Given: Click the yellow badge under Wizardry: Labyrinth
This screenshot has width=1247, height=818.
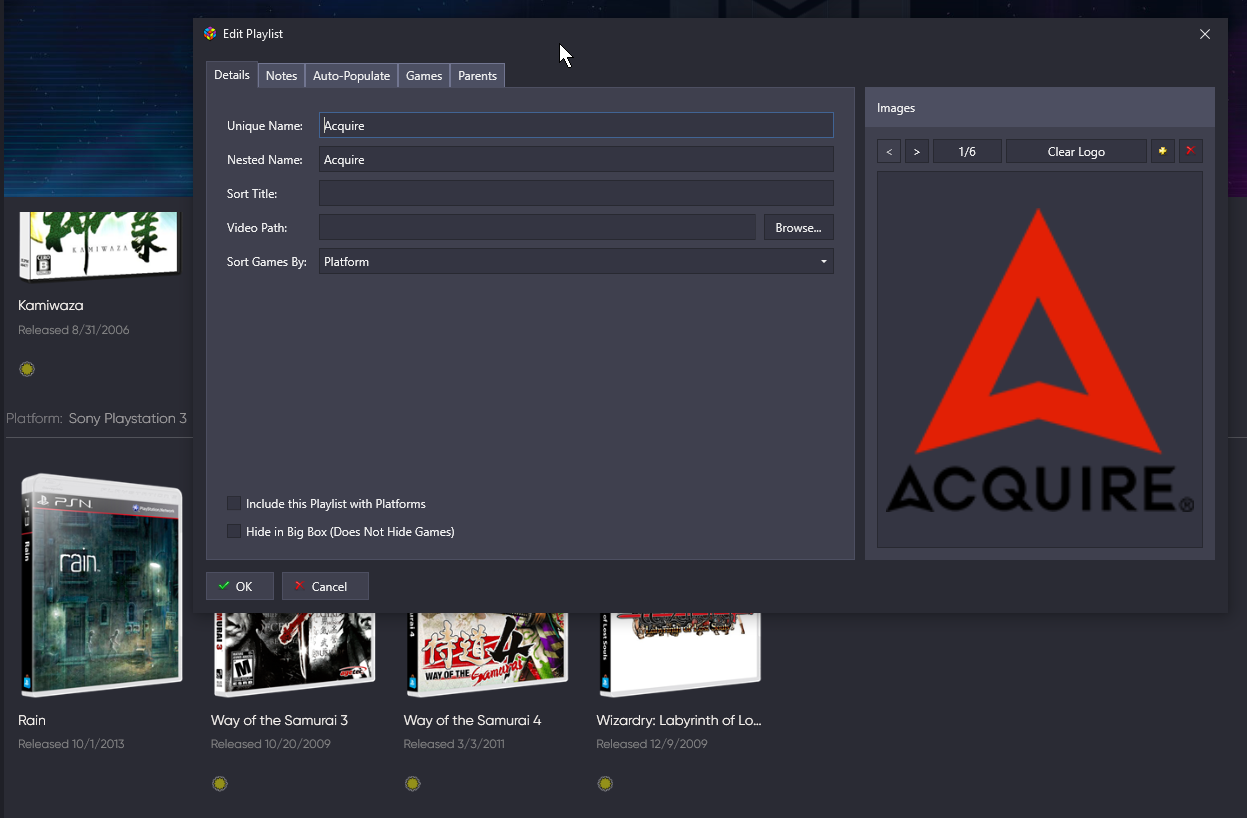Looking at the screenshot, I should pos(605,783).
